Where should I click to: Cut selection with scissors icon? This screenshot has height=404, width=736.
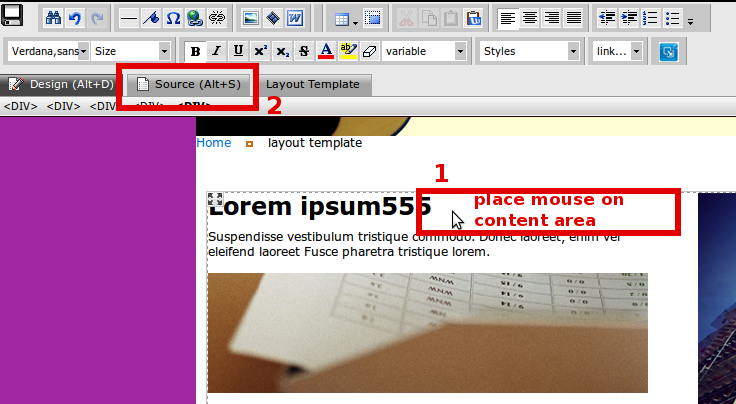tap(406, 18)
